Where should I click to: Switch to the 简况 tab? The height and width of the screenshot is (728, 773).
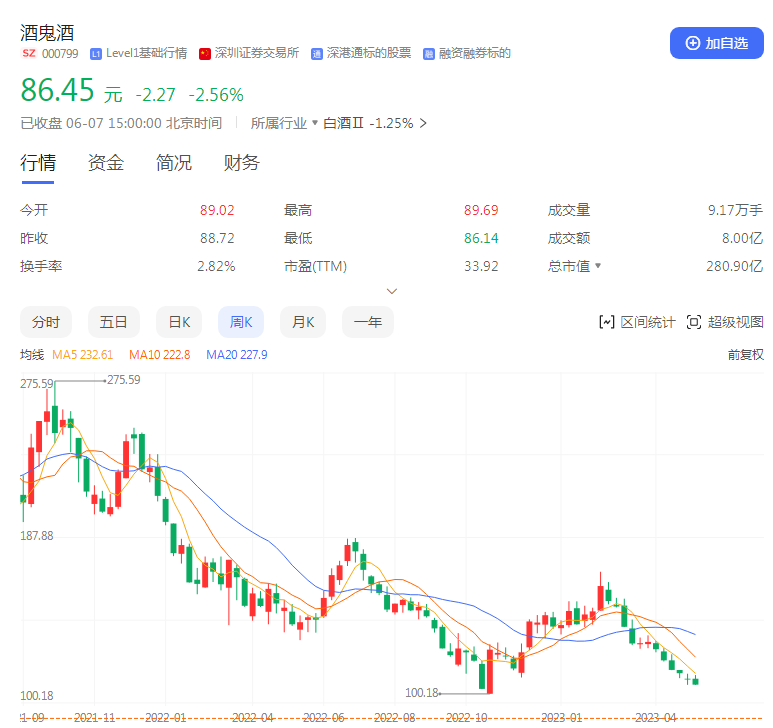tap(174, 163)
